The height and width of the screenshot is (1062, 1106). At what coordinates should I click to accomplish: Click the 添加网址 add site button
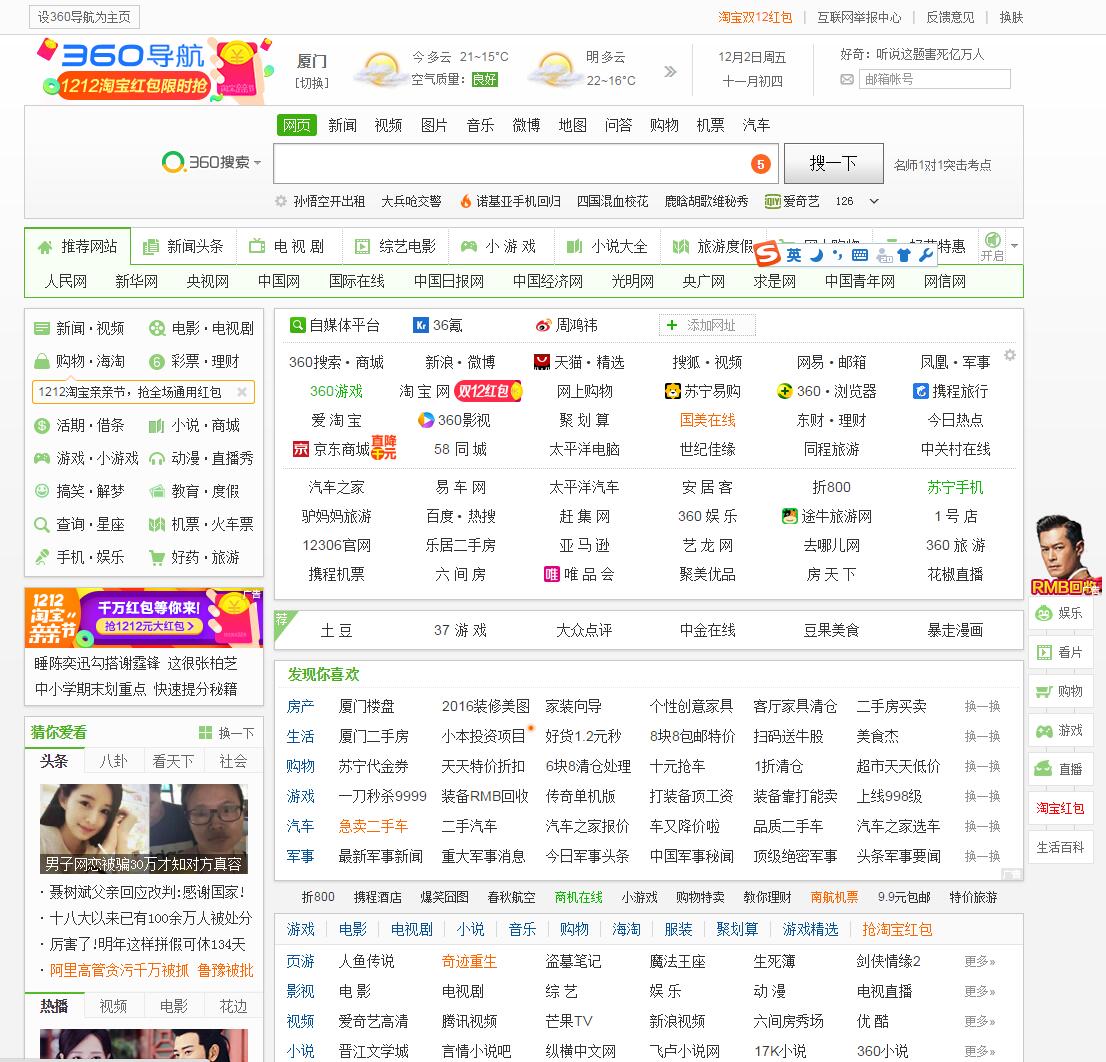pyautogui.click(x=707, y=325)
